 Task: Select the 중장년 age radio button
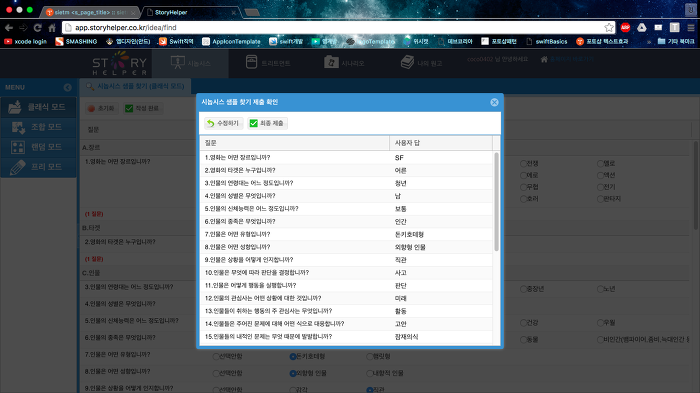click(523, 289)
